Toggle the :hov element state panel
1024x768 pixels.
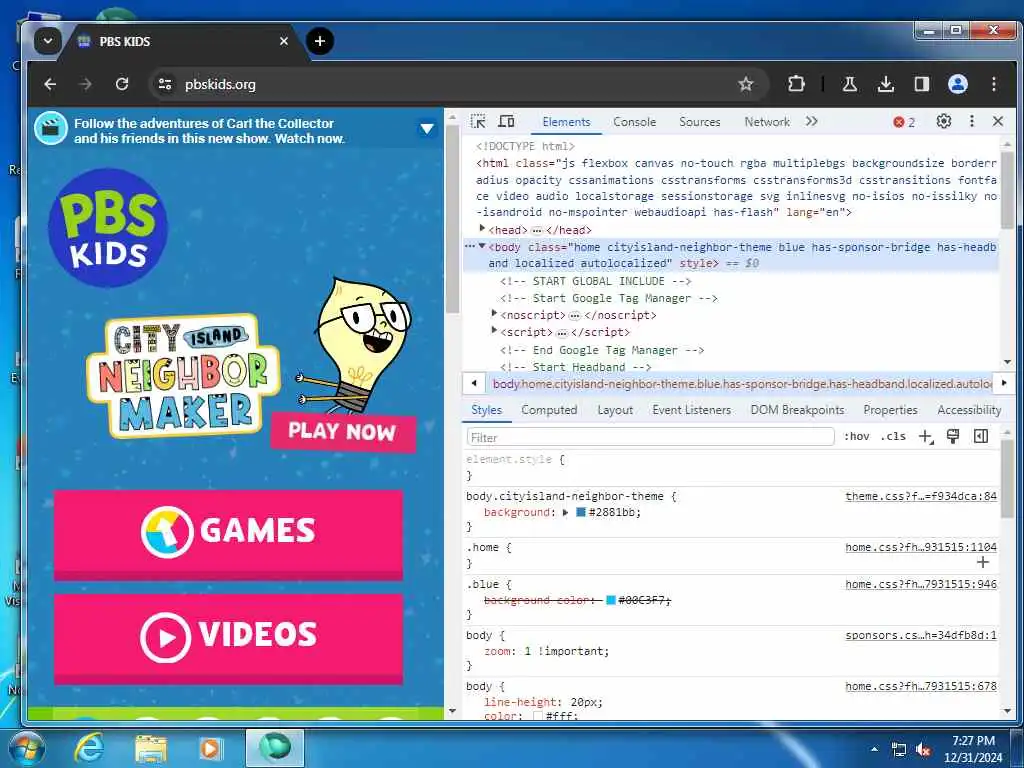pyautogui.click(x=856, y=436)
